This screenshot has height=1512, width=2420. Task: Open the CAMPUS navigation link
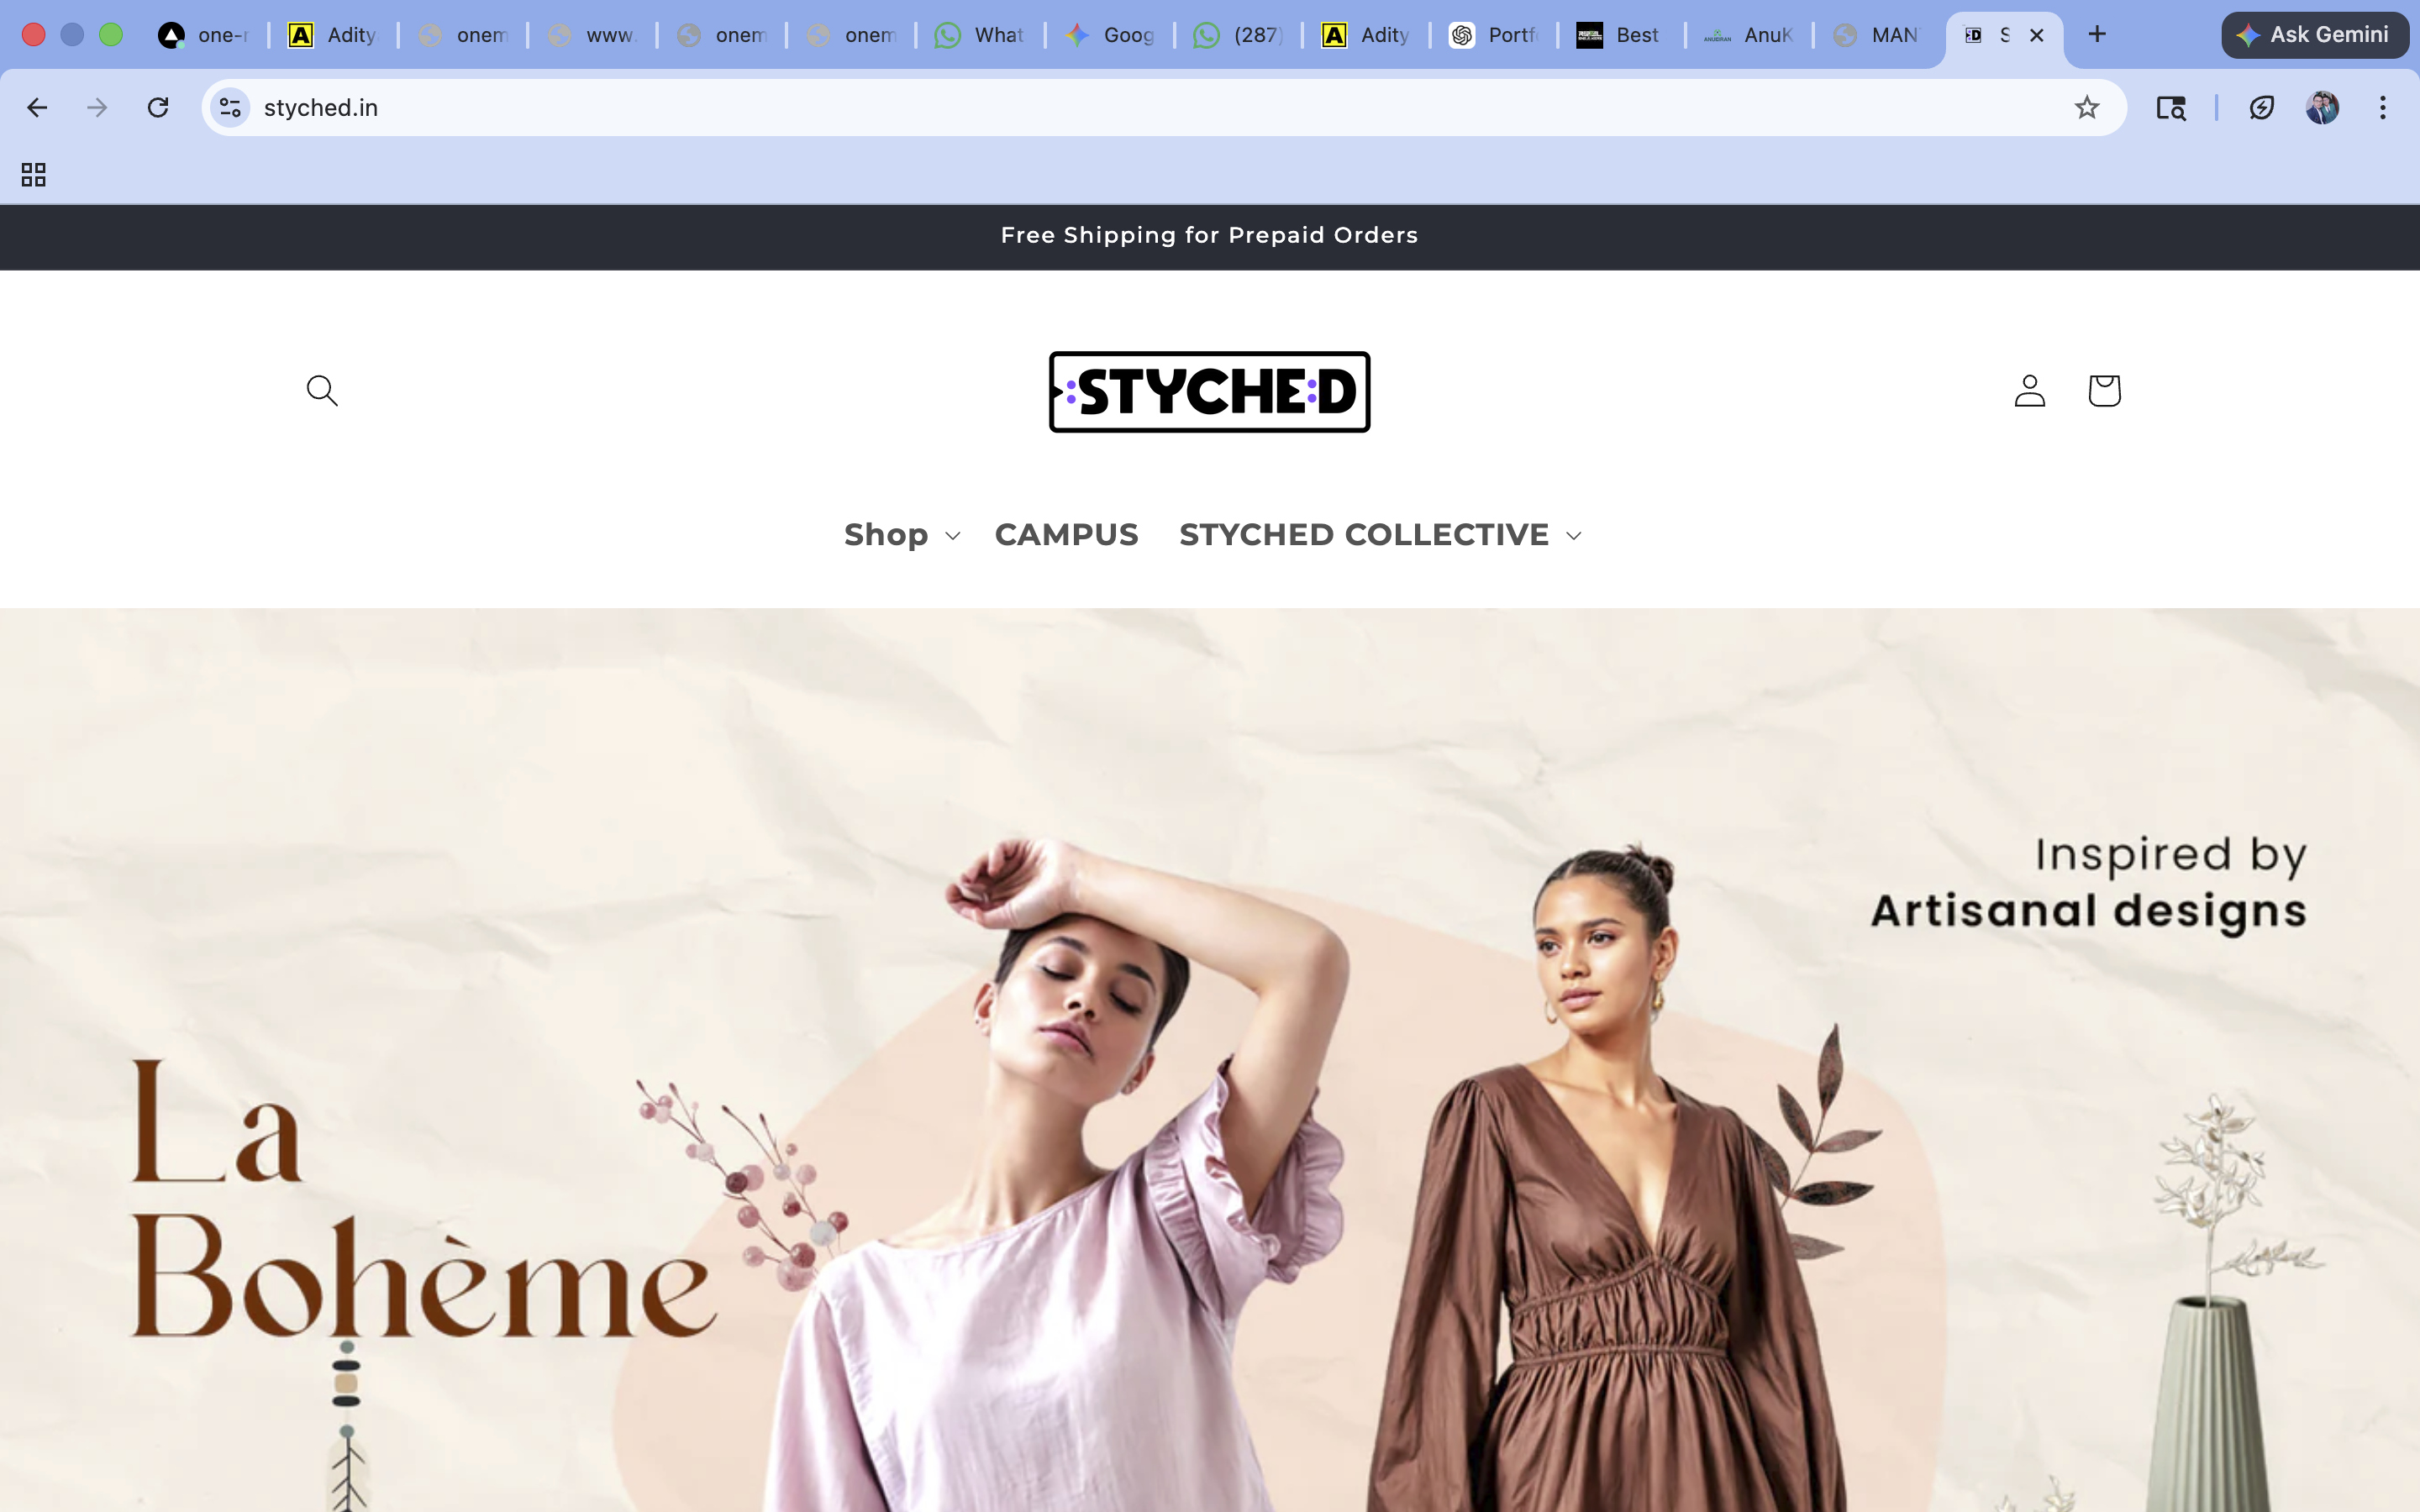tap(1066, 535)
